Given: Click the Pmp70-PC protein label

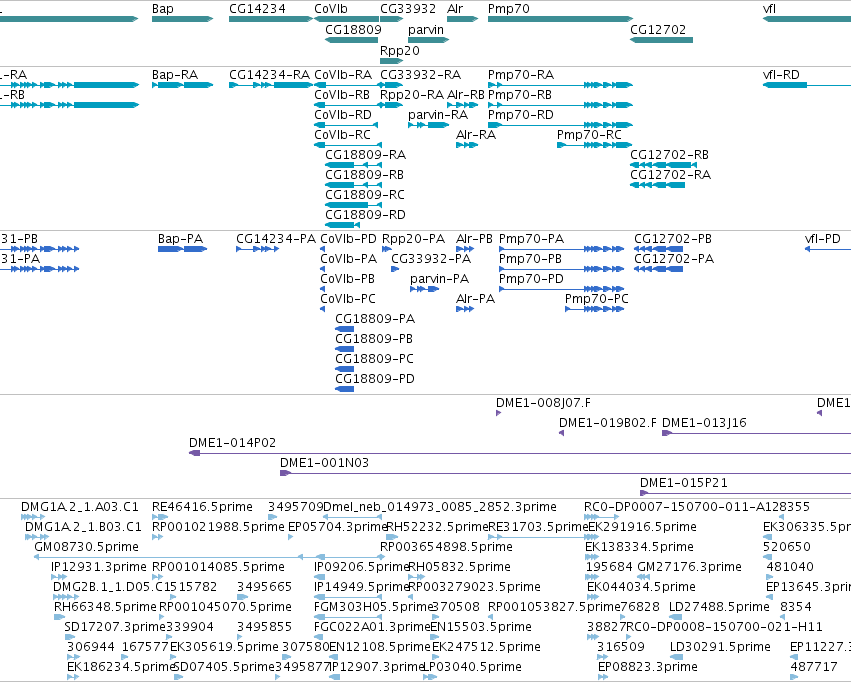Looking at the screenshot, I should click(x=596, y=299).
